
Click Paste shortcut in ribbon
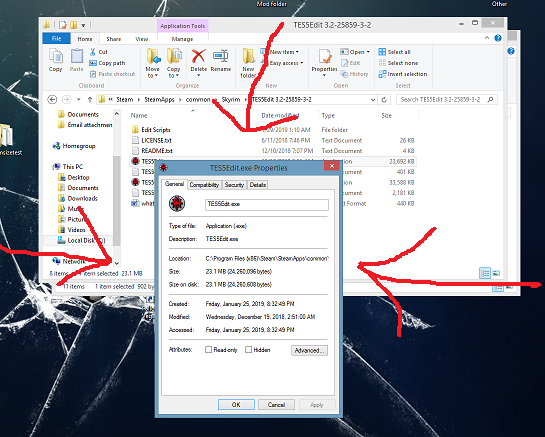(112, 74)
